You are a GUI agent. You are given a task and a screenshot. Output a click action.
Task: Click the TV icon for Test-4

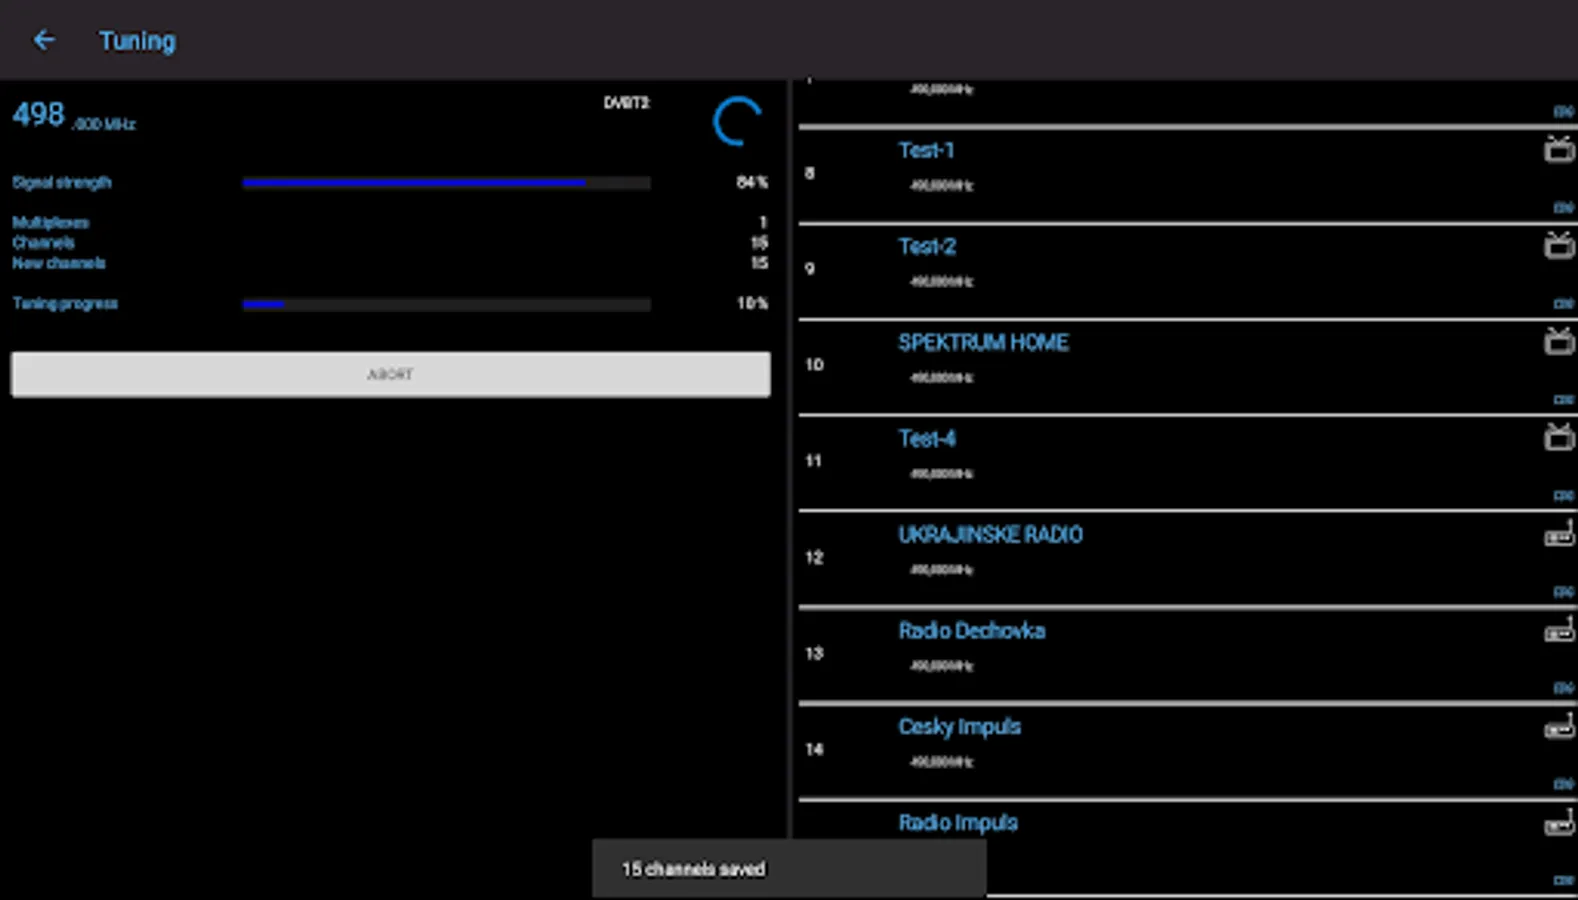click(1559, 438)
